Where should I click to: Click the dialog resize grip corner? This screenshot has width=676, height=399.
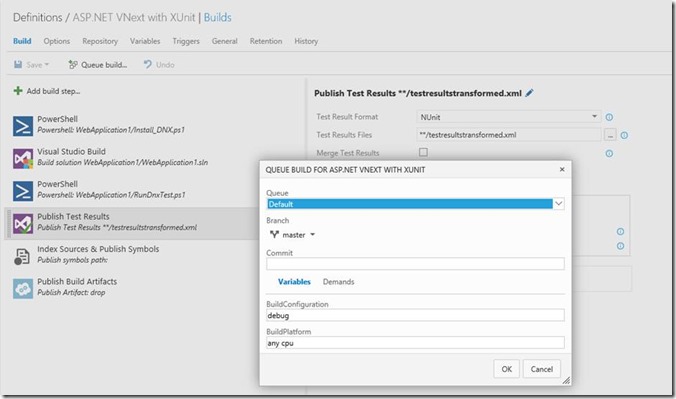tap(566, 380)
